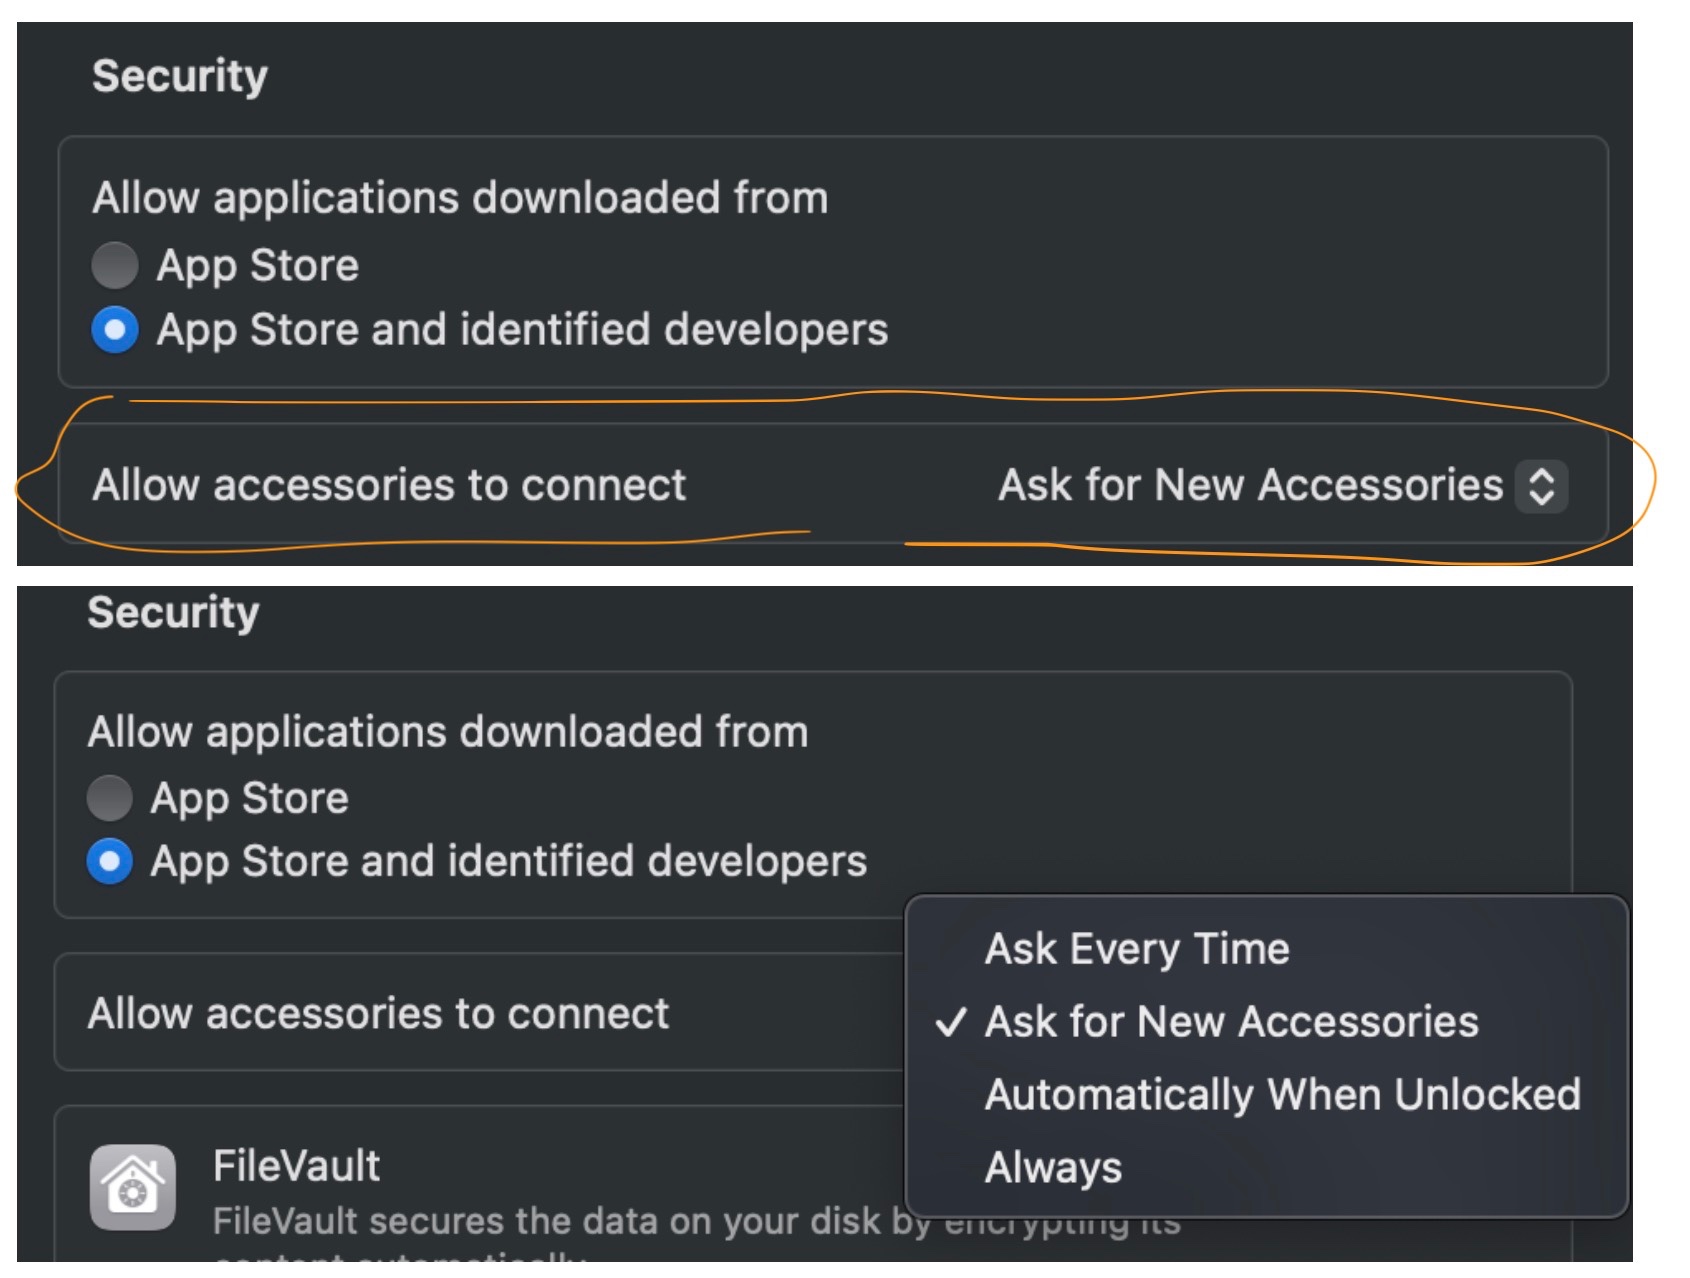Pick Automatically When Unlocked in the menu
This screenshot has height=1278, width=1690.
tap(1282, 1095)
